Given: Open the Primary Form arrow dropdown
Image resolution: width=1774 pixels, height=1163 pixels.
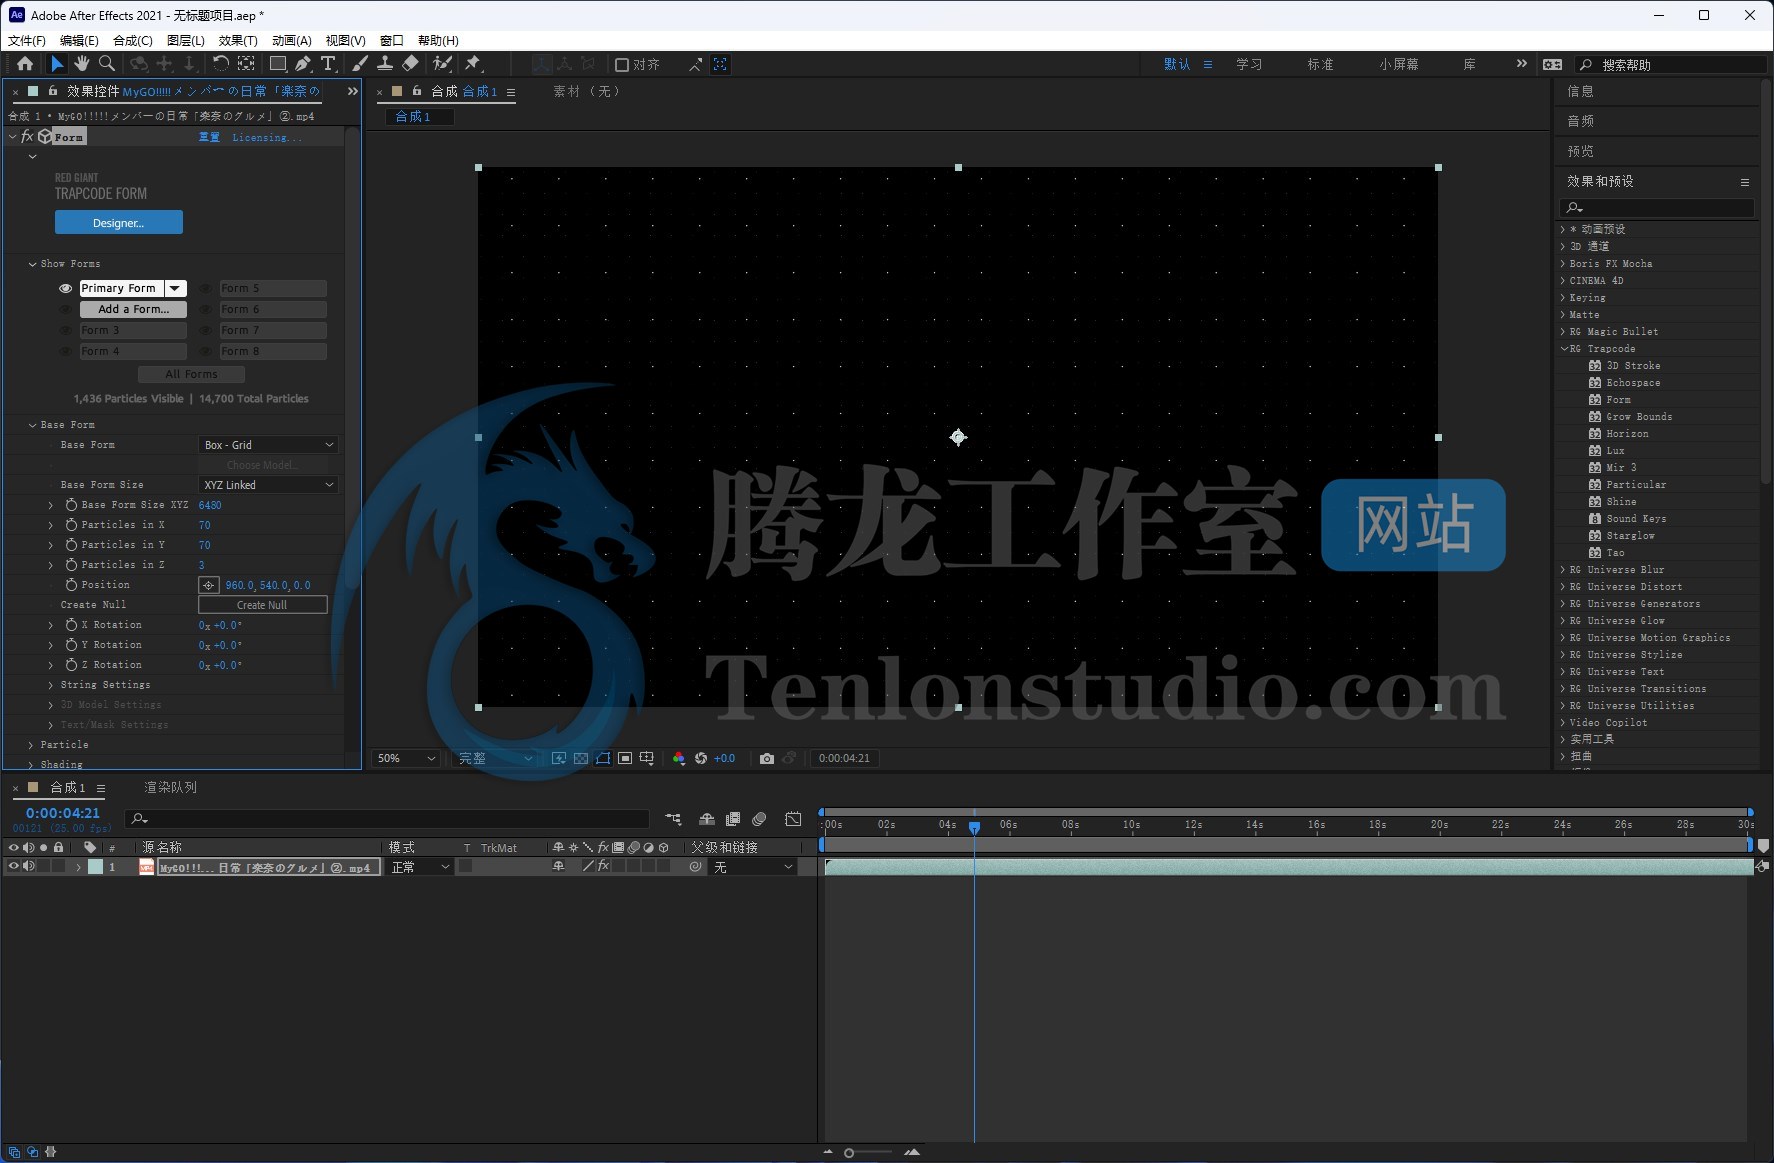Looking at the screenshot, I should (x=175, y=288).
